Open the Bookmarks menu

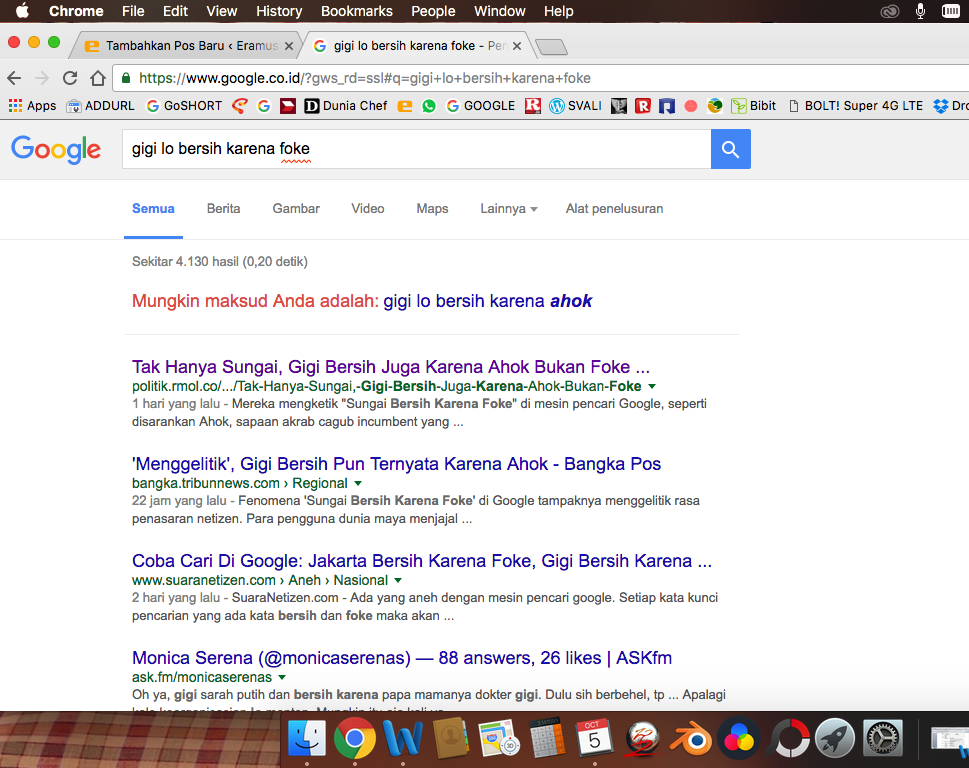[x=357, y=11]
